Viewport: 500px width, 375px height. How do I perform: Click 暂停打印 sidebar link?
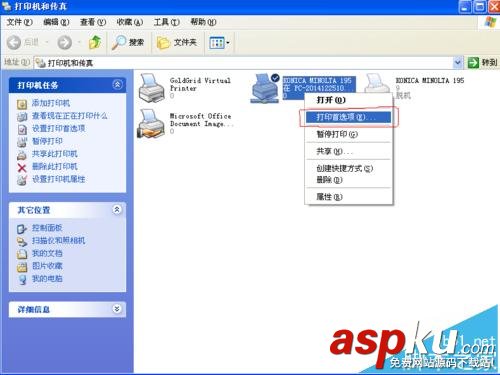coord(47,141)
